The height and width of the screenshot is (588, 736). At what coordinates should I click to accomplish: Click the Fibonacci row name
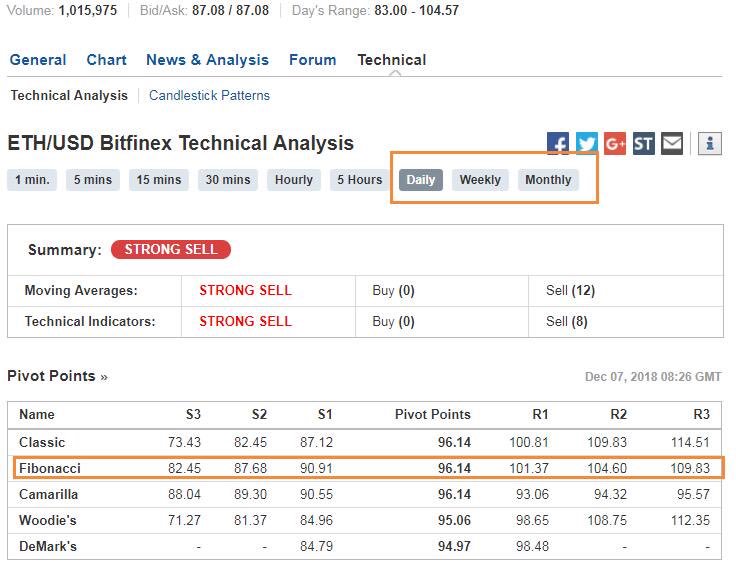50,468
